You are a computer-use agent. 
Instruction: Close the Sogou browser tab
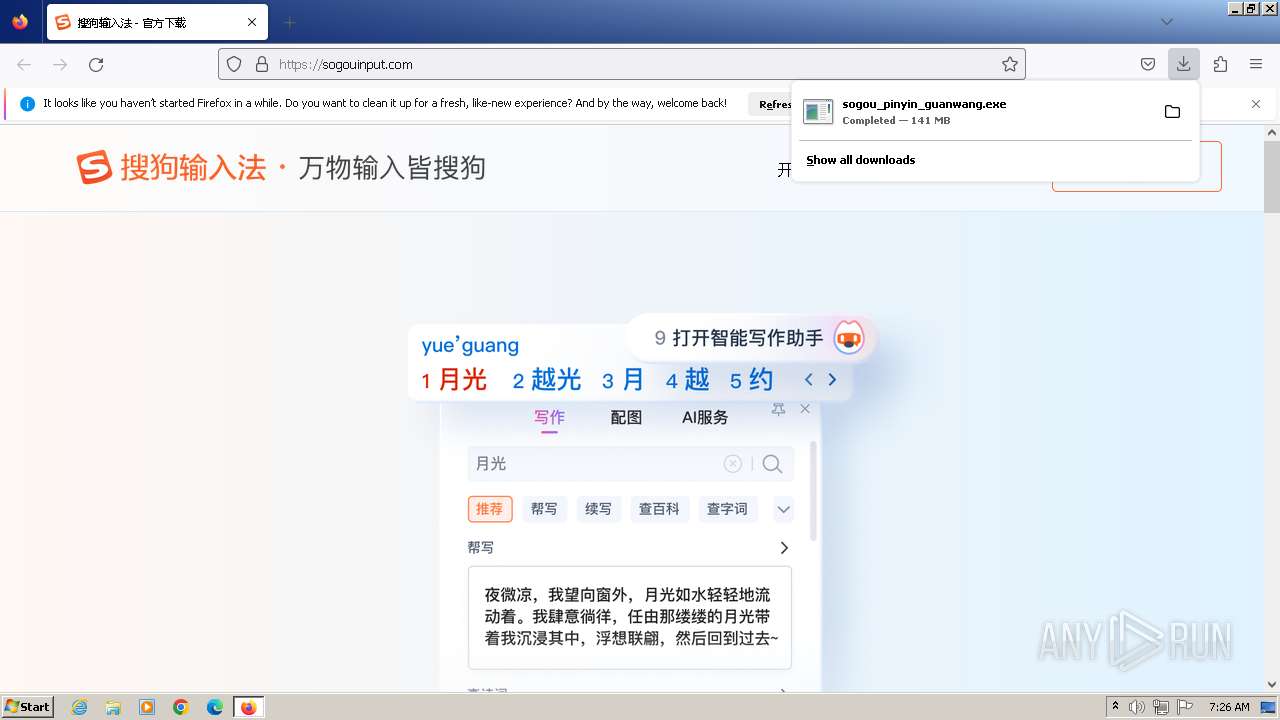252,22
